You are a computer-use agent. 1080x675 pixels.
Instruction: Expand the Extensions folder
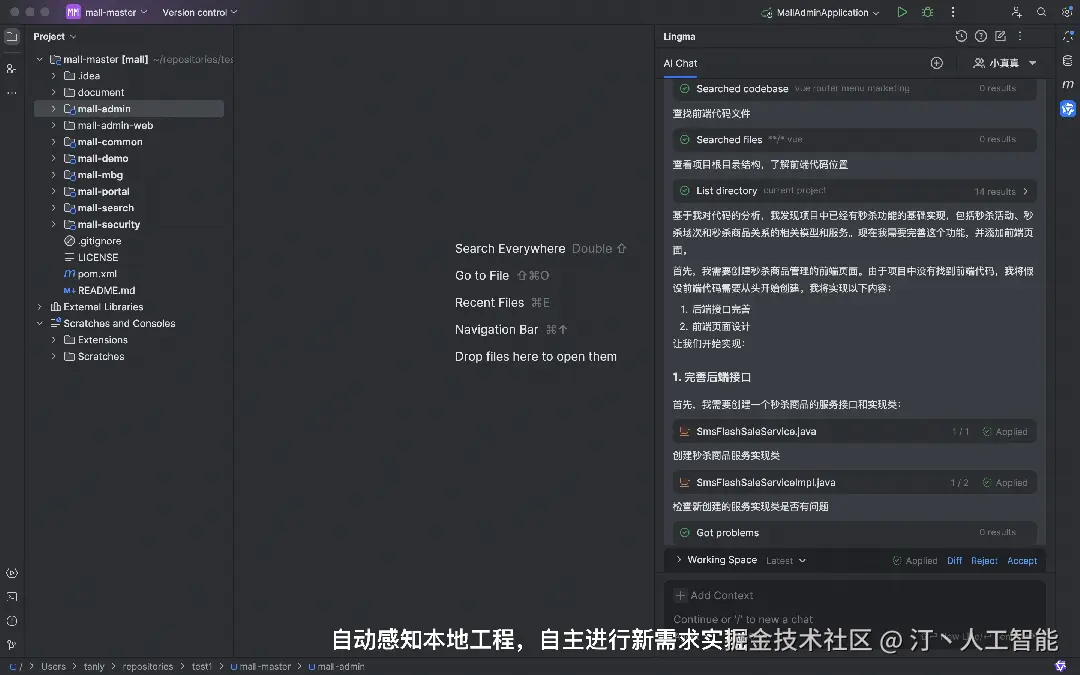click(x=53, y=340)
